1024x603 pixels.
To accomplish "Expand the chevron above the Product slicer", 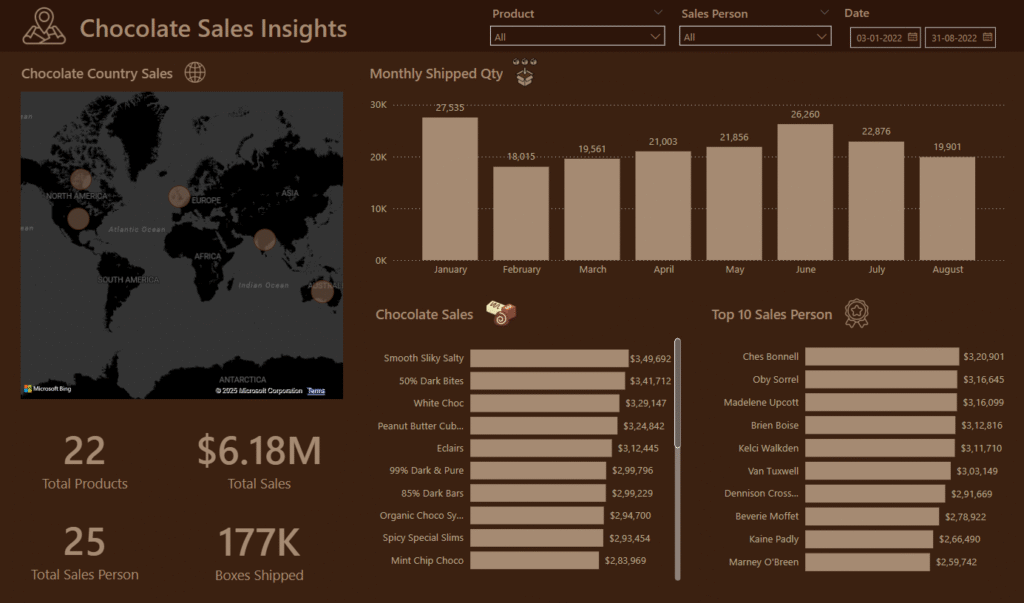I will click(x=657, y=13).
